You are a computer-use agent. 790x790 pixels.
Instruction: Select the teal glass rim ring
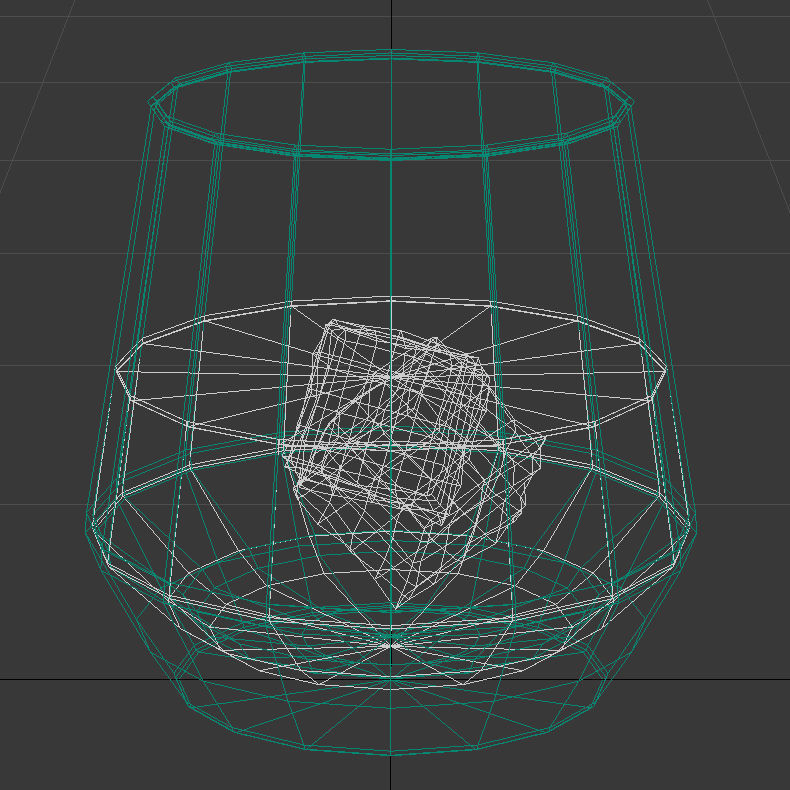tap(391, 105)
